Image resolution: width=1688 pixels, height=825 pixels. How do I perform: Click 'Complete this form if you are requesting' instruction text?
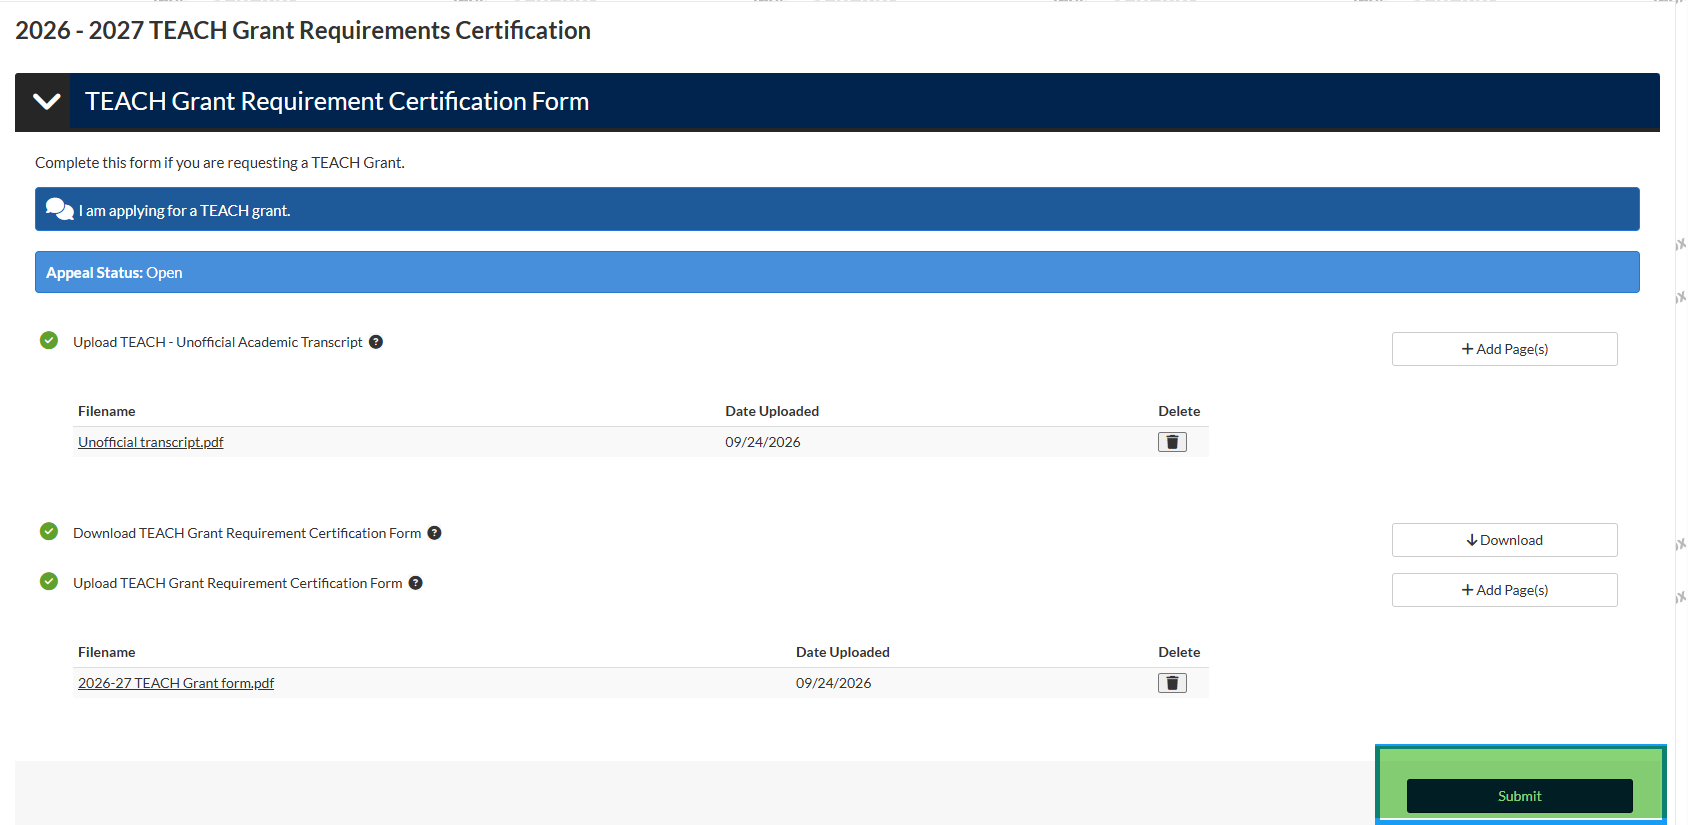(220, 163)
